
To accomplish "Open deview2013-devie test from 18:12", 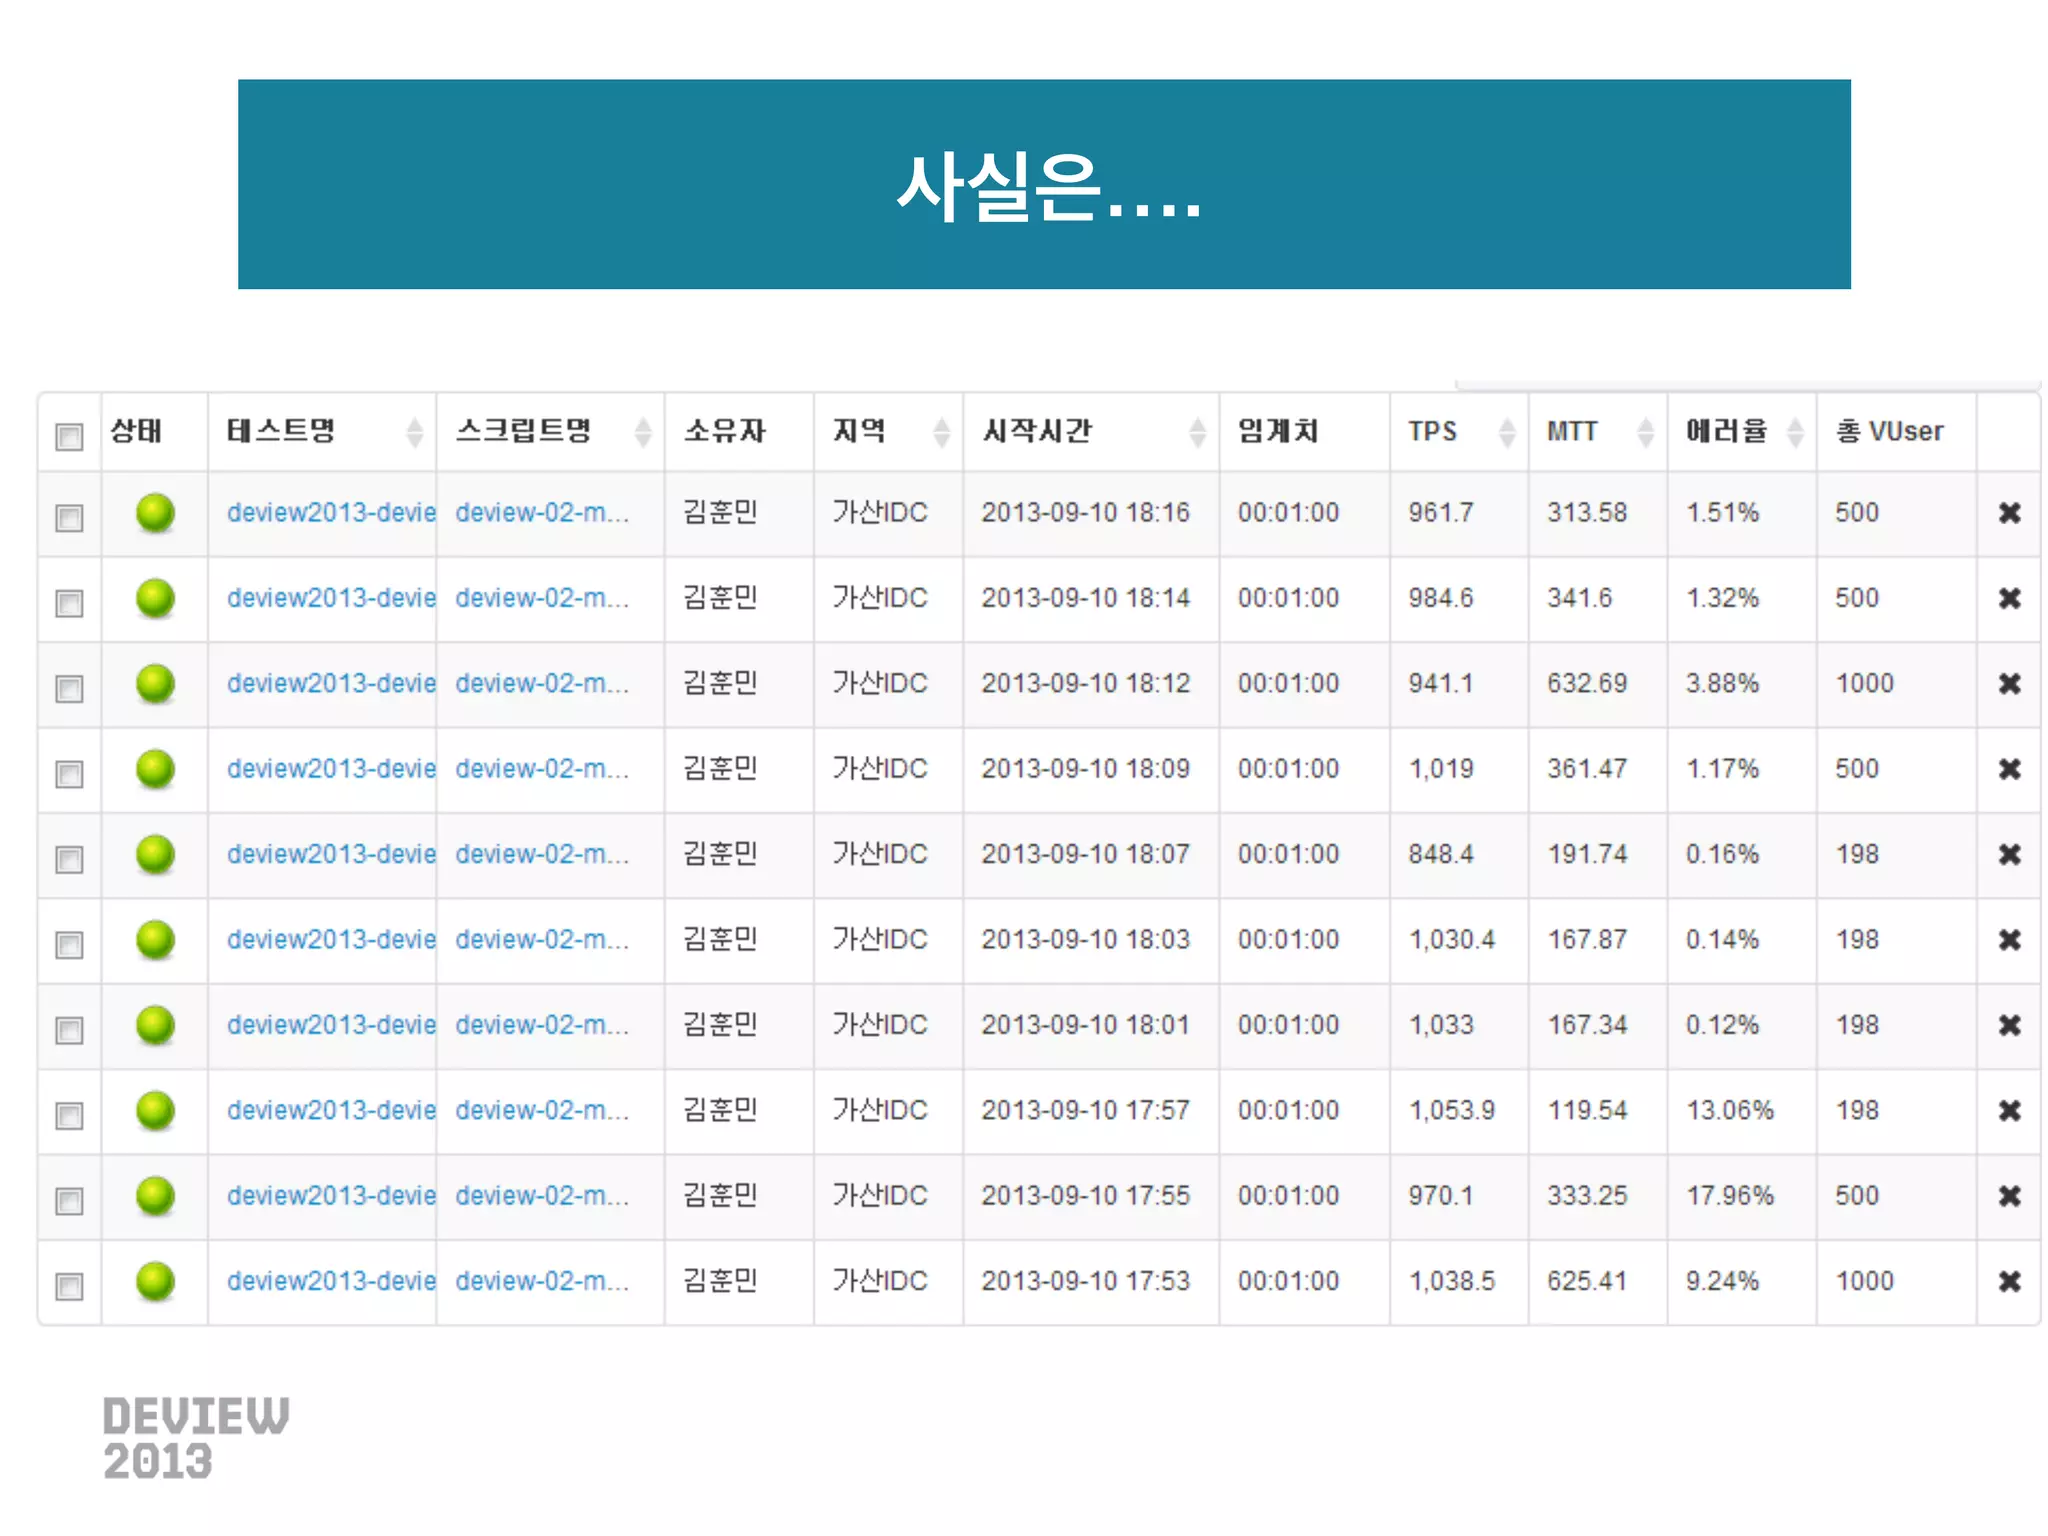I will (x=331, y=684).
